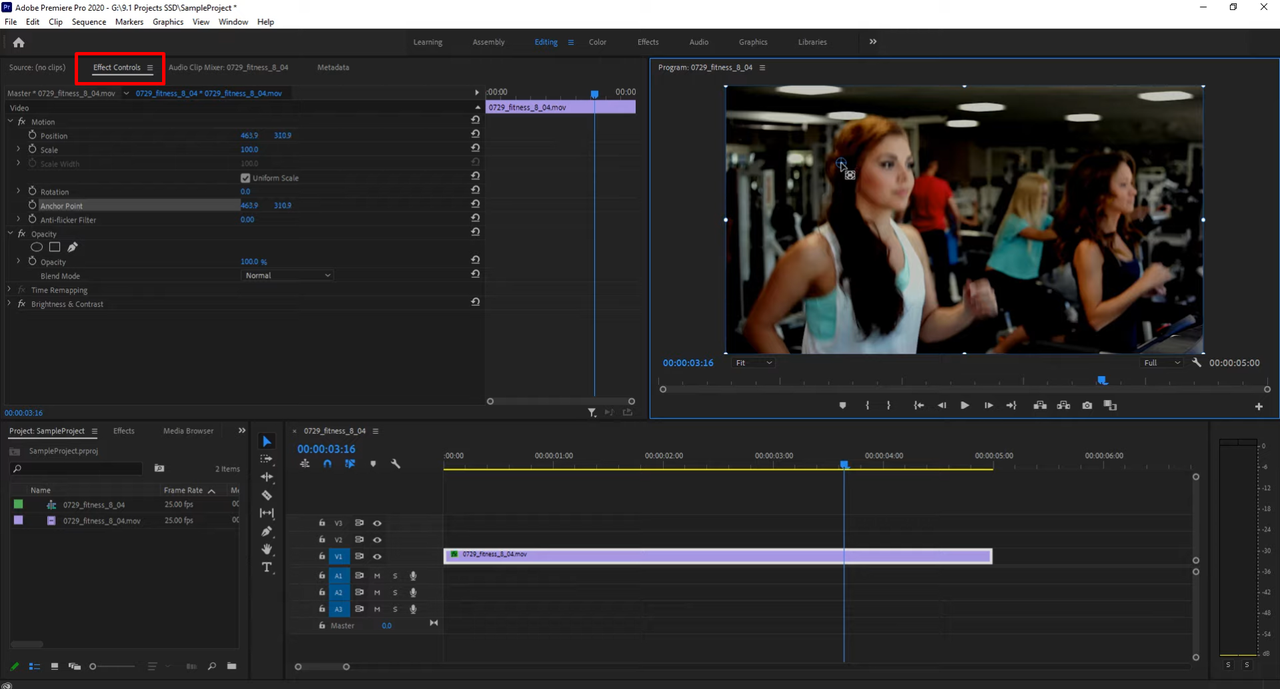Activate the Selection arrow tool
Screen dimensions: 1280x689
[x=267, y=441]
